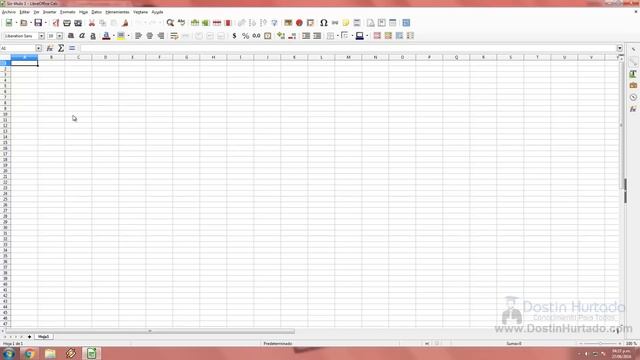Open the Archivo menu
640x360 pixels.
tap(9, 12)
